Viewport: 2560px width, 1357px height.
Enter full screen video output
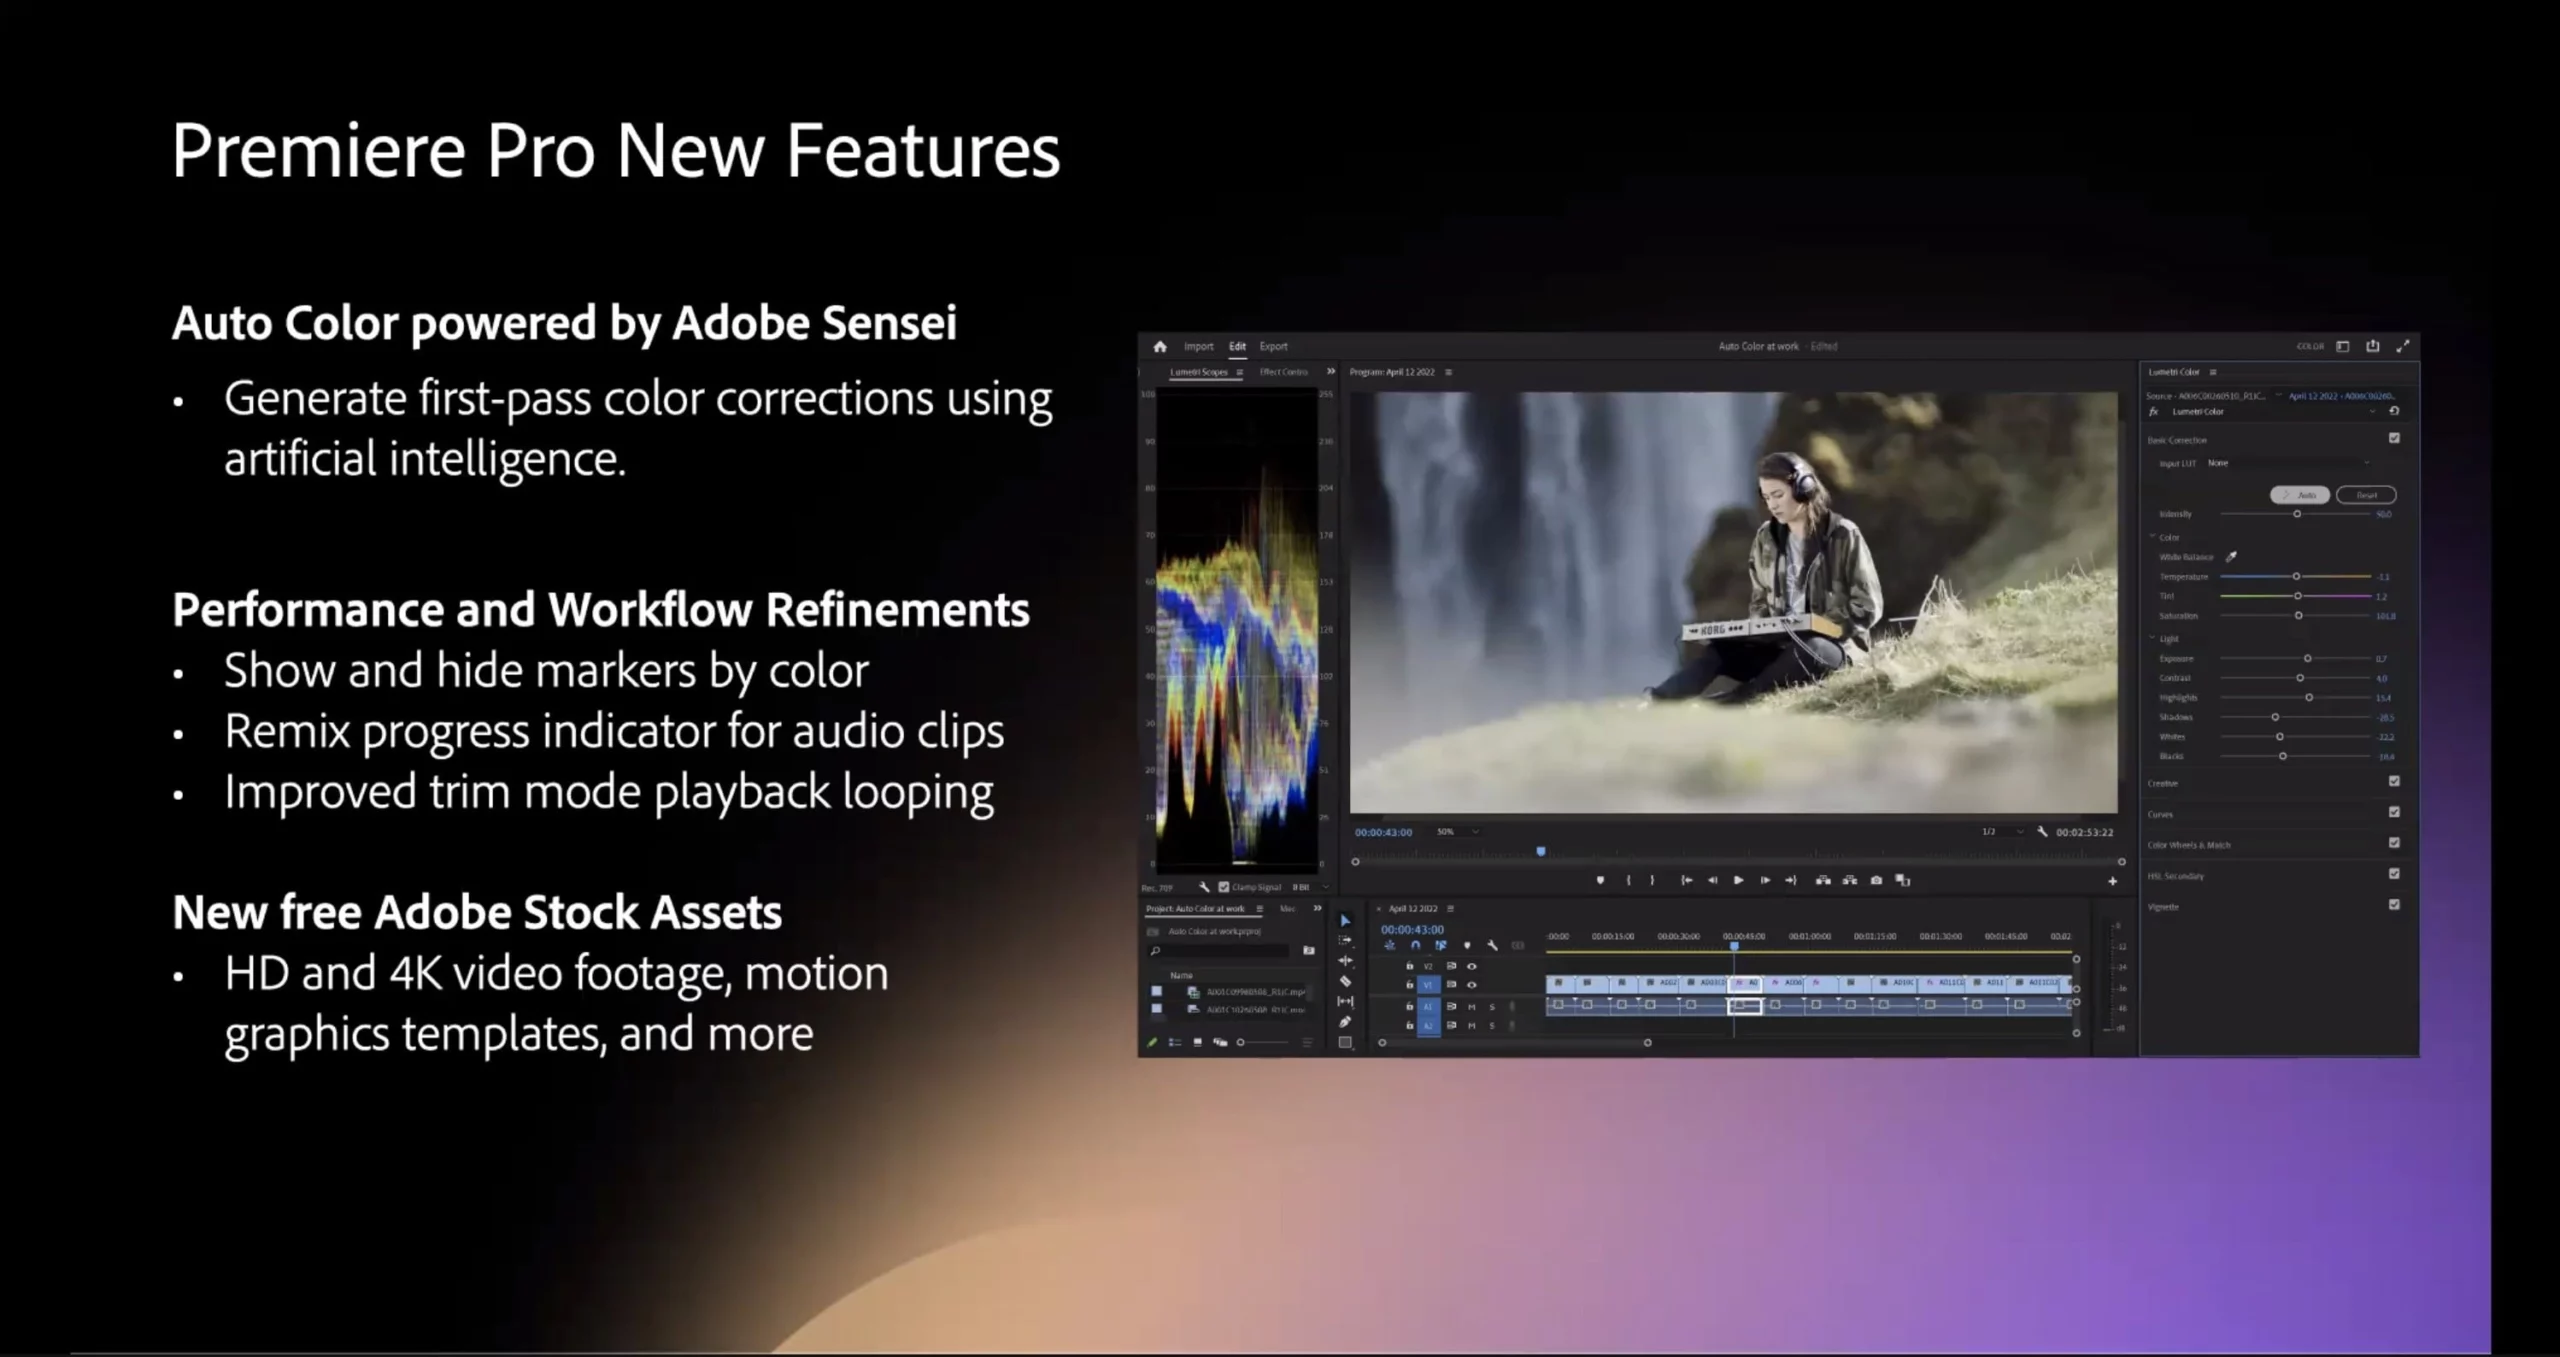click(2403, 346)
